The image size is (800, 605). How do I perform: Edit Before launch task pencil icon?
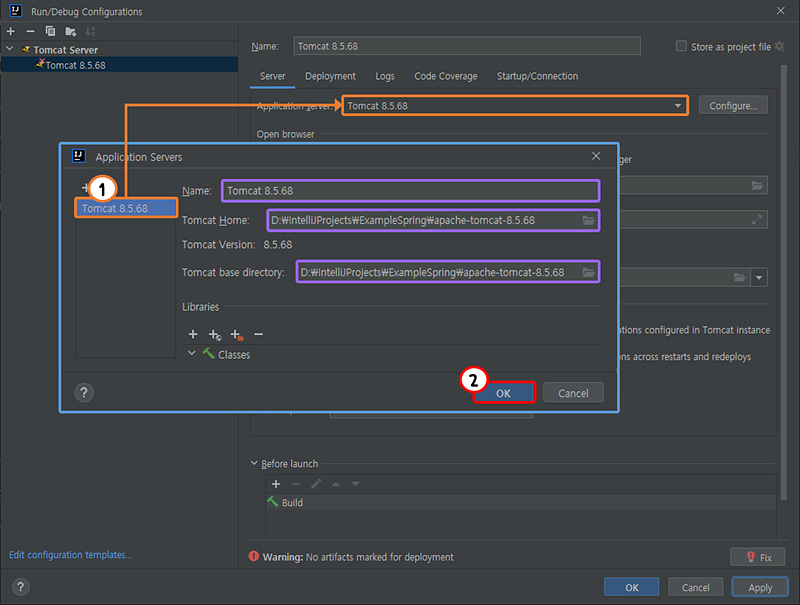[x=316, y=484]
